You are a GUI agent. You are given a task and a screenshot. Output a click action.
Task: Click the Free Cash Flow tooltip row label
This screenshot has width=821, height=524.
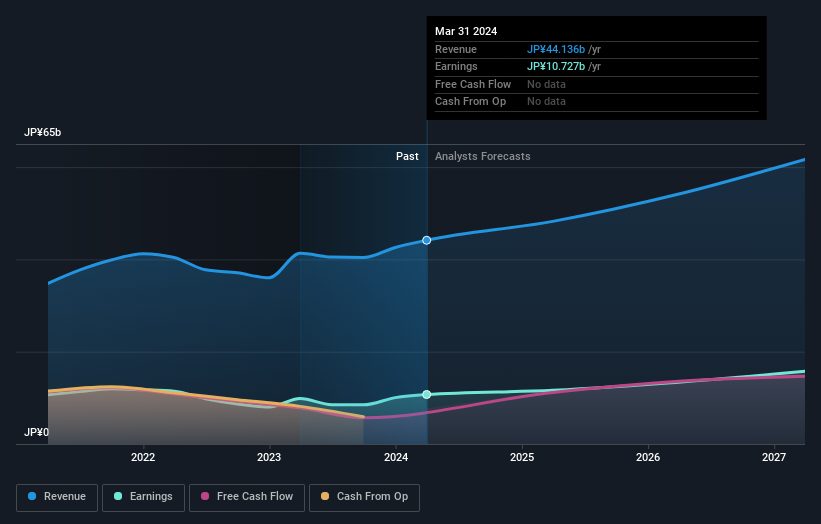click(473, 84)
